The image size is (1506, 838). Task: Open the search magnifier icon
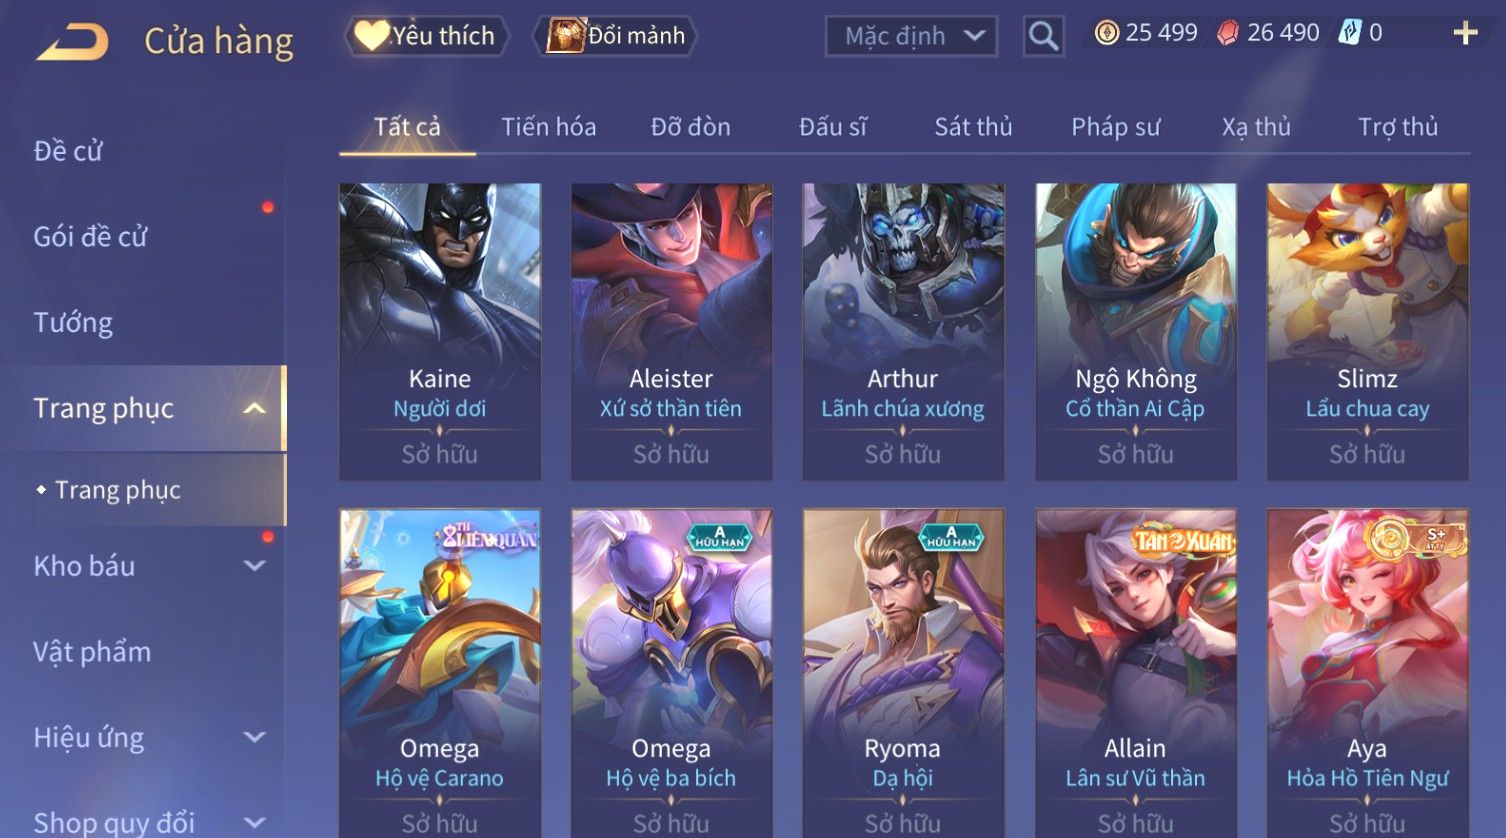[1043, 36]
